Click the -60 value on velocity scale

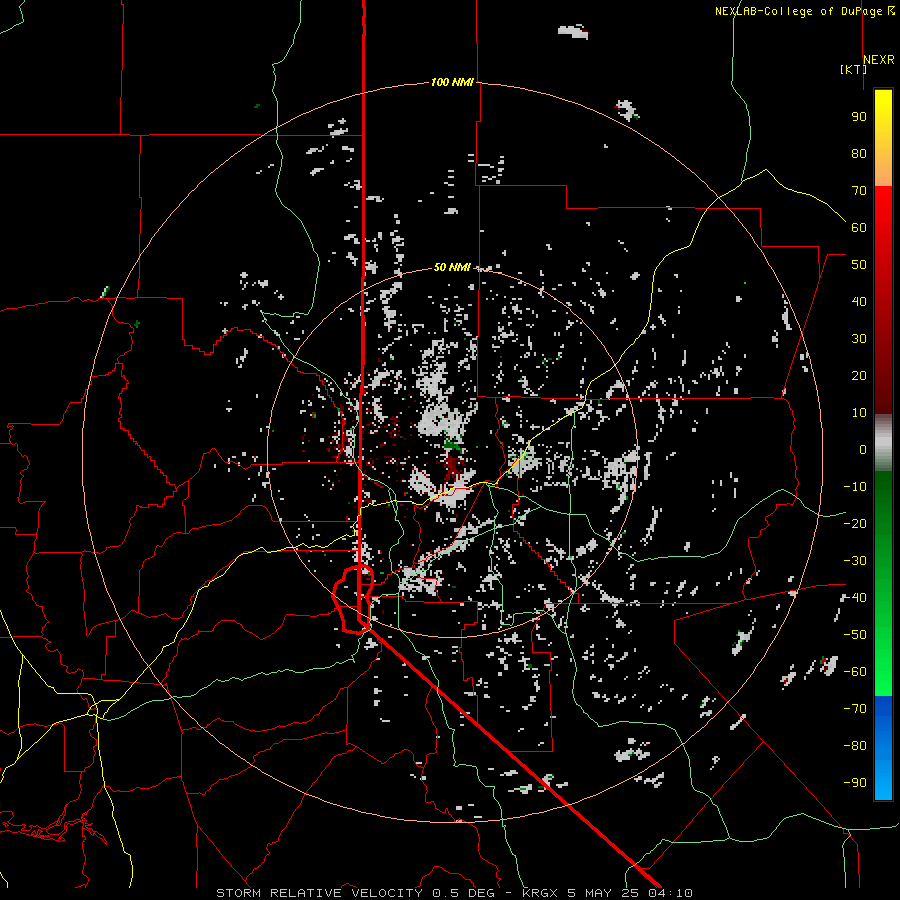point(855,672)
